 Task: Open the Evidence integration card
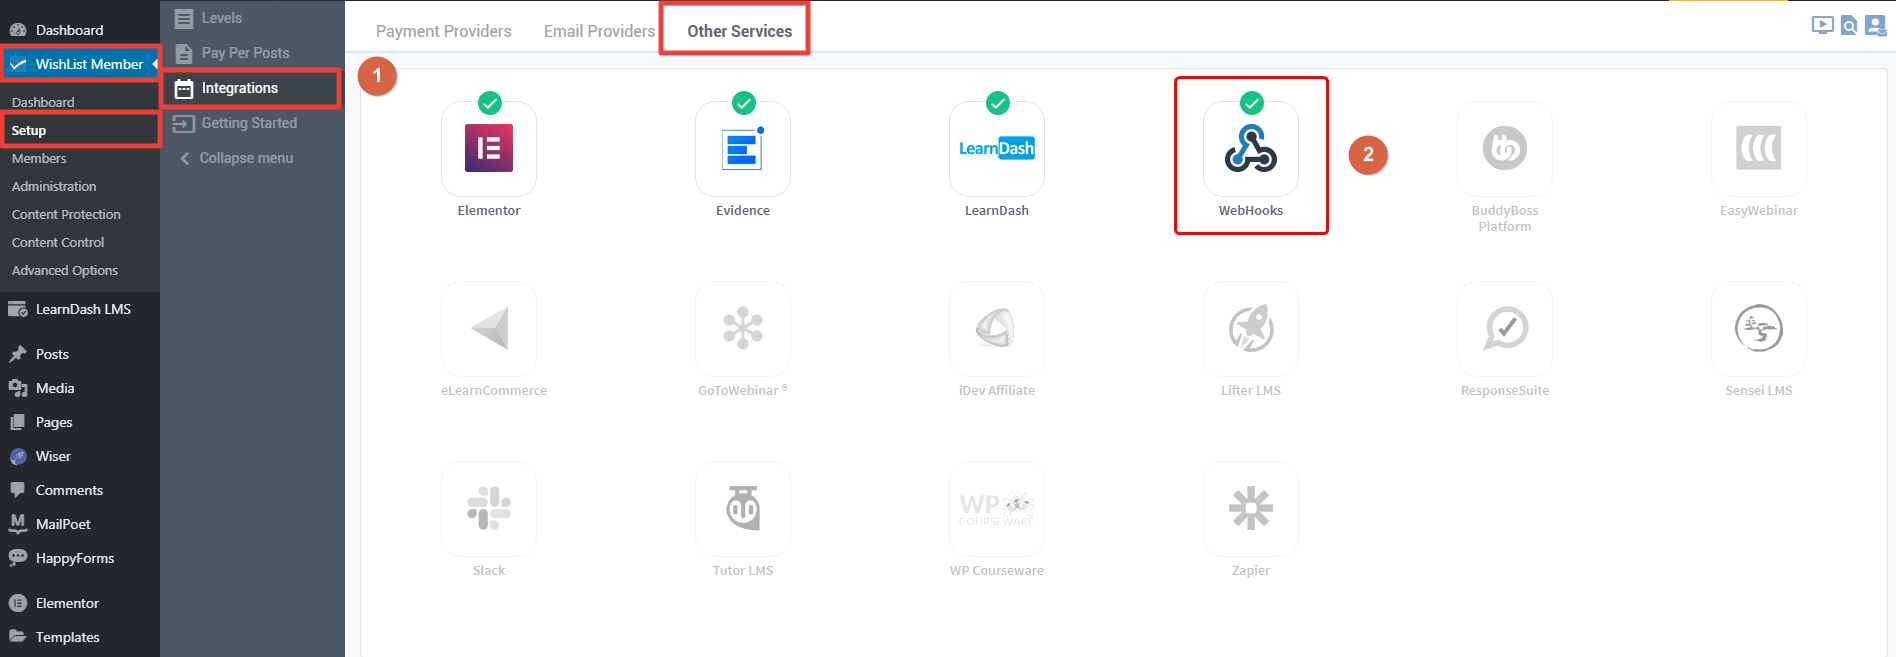pyautogui.click(x=743, y=149)
